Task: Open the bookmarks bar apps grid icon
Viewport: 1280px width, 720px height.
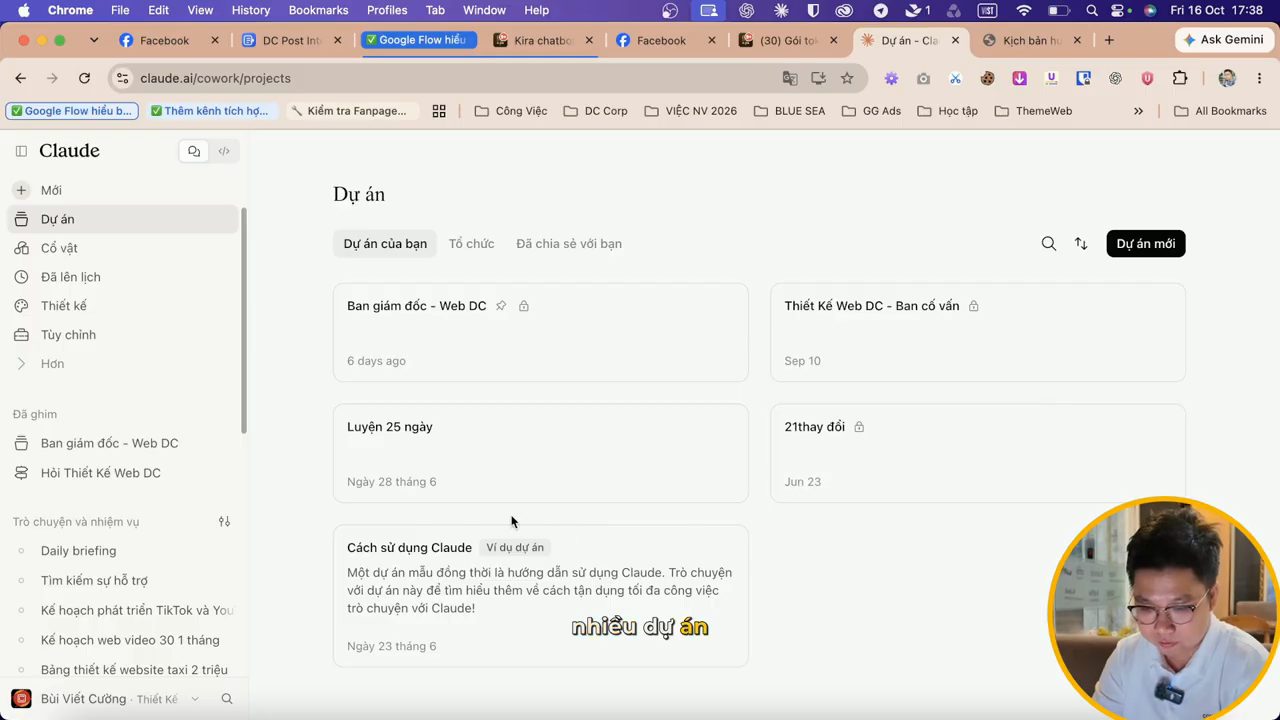Action: (439, 111)
